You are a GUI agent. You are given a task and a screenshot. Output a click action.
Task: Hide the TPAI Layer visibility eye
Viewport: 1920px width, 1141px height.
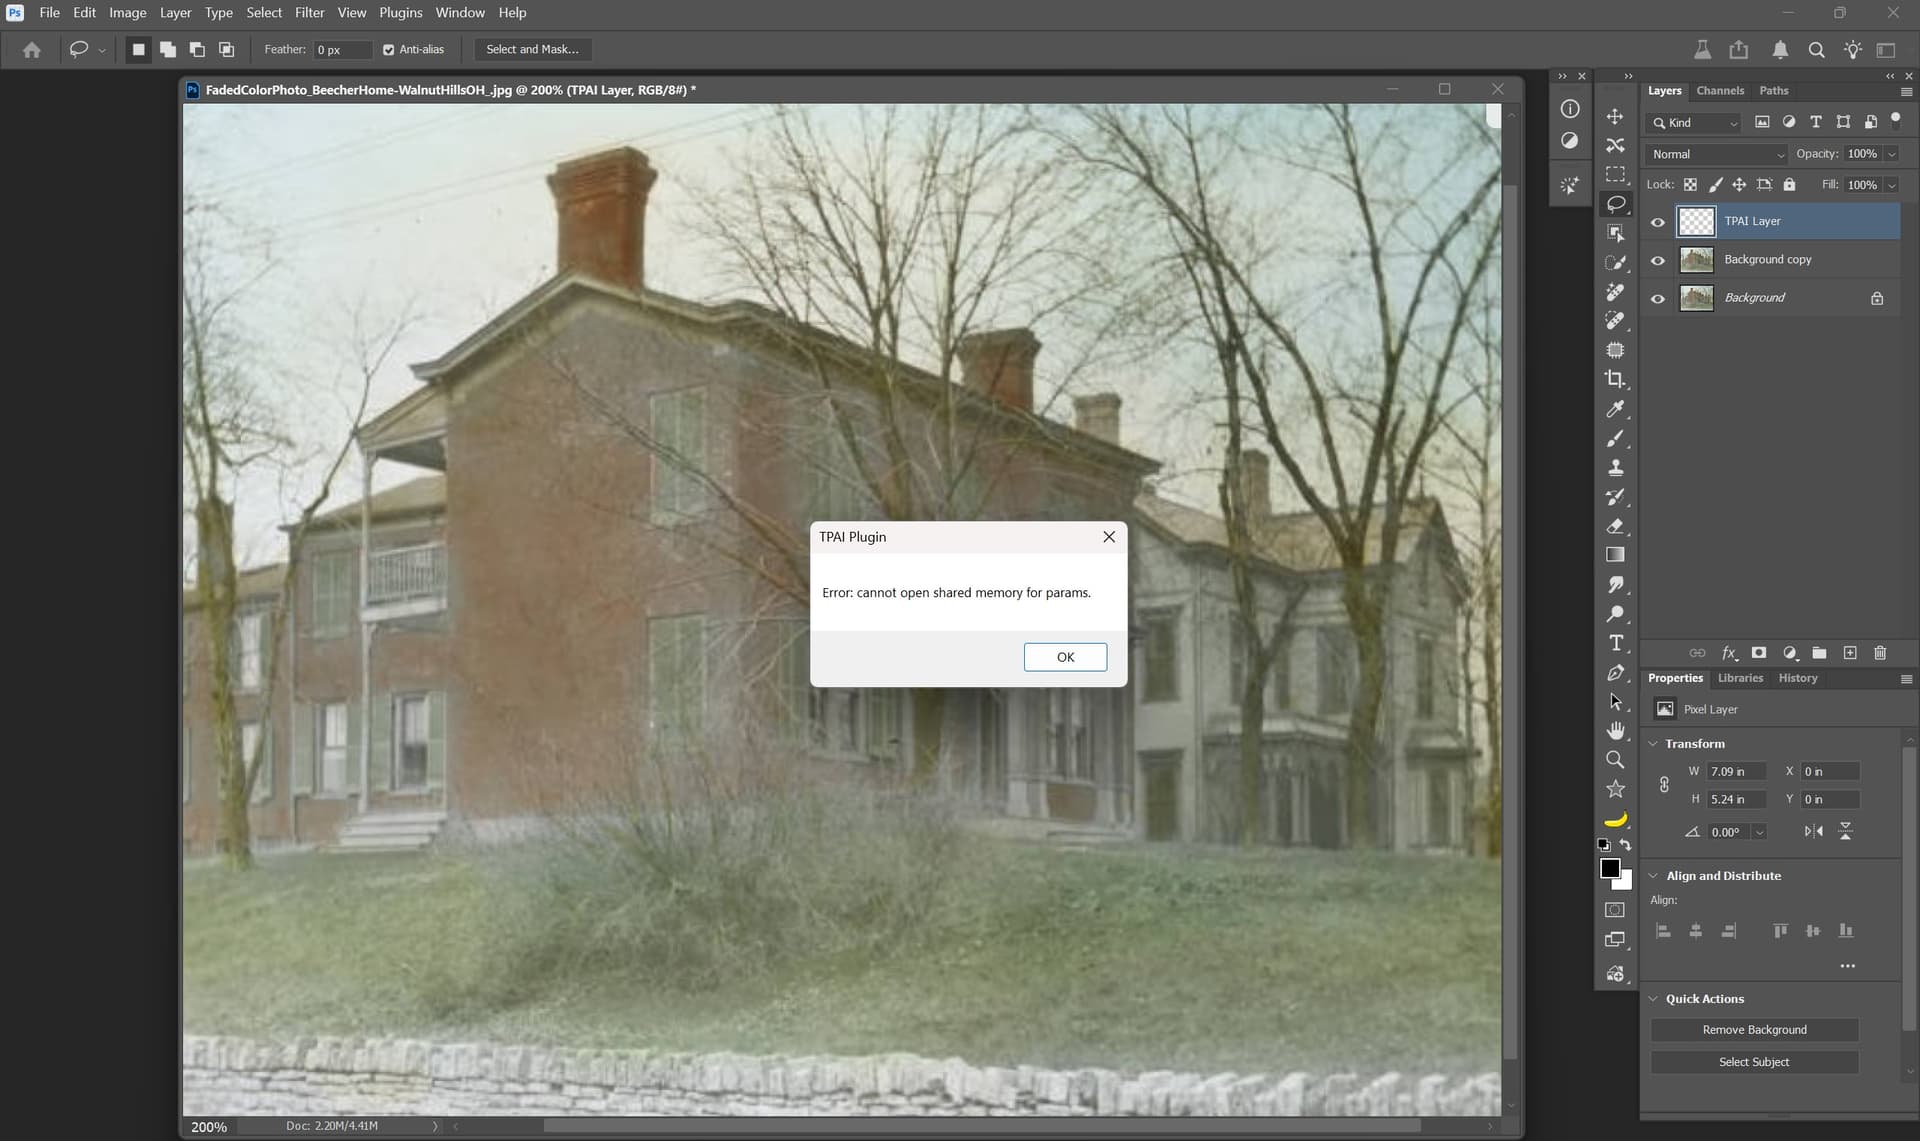click(x=1658, y=222)
